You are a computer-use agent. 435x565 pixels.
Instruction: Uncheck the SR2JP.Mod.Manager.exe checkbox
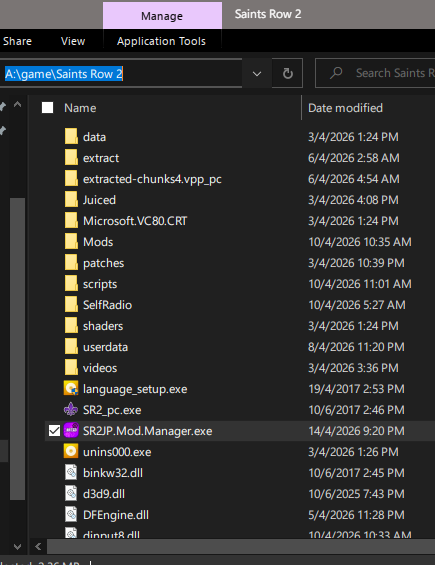(x=54, y=431)
